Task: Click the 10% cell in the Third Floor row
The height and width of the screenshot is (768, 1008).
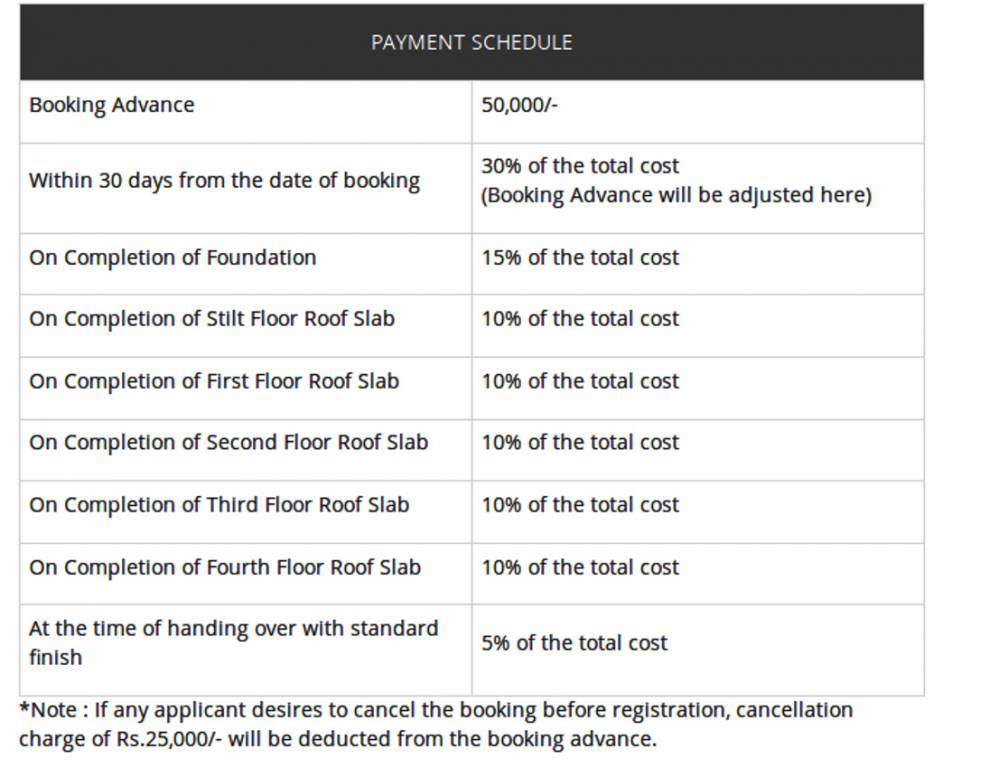Action: pos(580,505)
